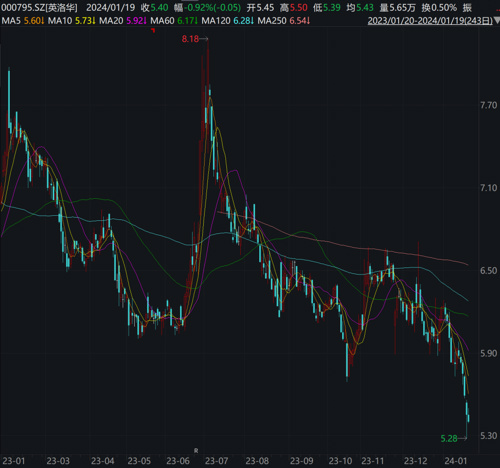Click average price 均5.43
This screenshot has width=500, height=468.
pyautogui.click(x=360, y=8)
